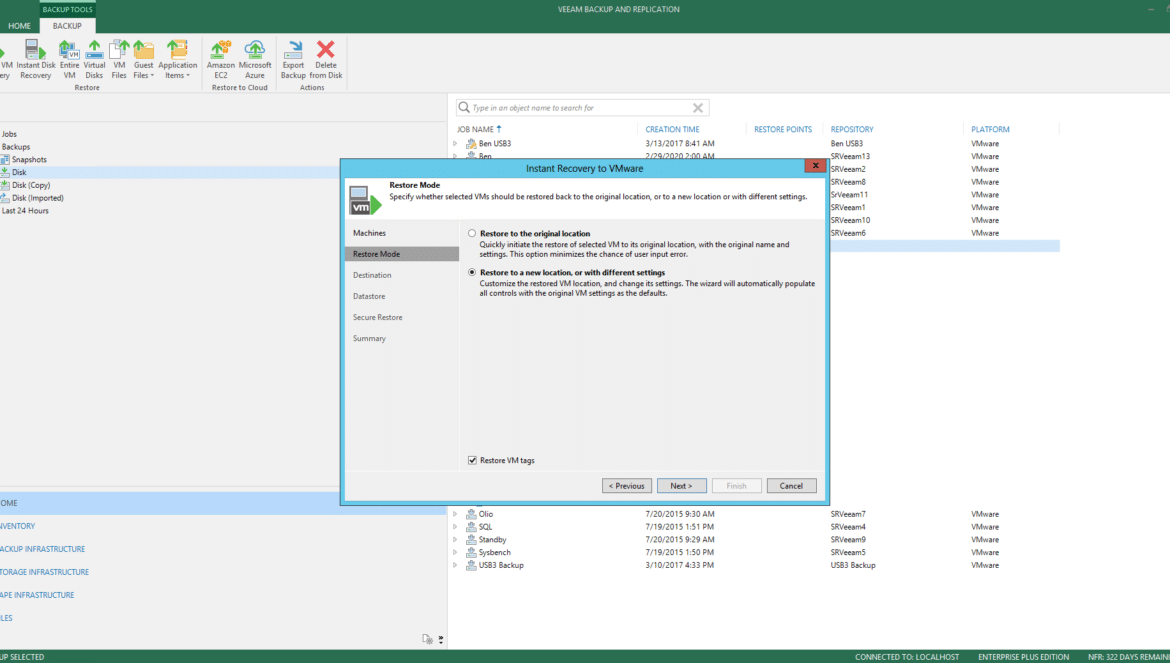The width and height of the screenshot is (1170, 663).
Task: Open the Guest Files restore icon
Action: pos(143,50)
